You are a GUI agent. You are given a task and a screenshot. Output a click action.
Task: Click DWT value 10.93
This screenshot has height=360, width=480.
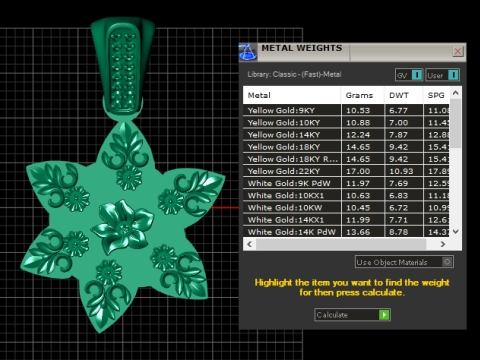[x=401, y=171]
